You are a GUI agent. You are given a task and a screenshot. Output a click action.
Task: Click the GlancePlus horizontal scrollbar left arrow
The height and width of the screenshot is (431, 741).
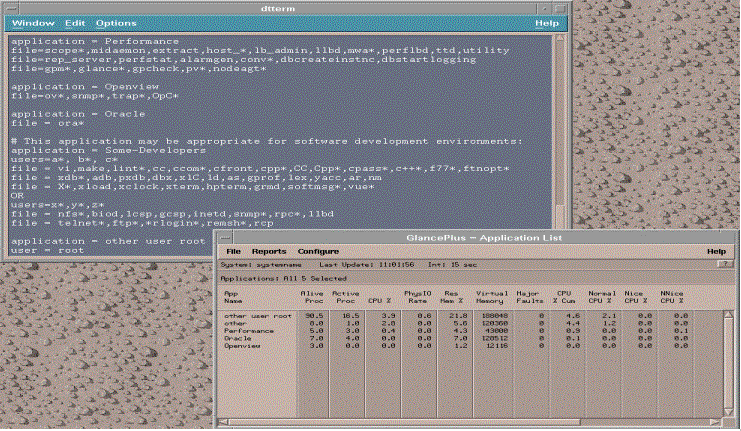click(x=222, y=423)
